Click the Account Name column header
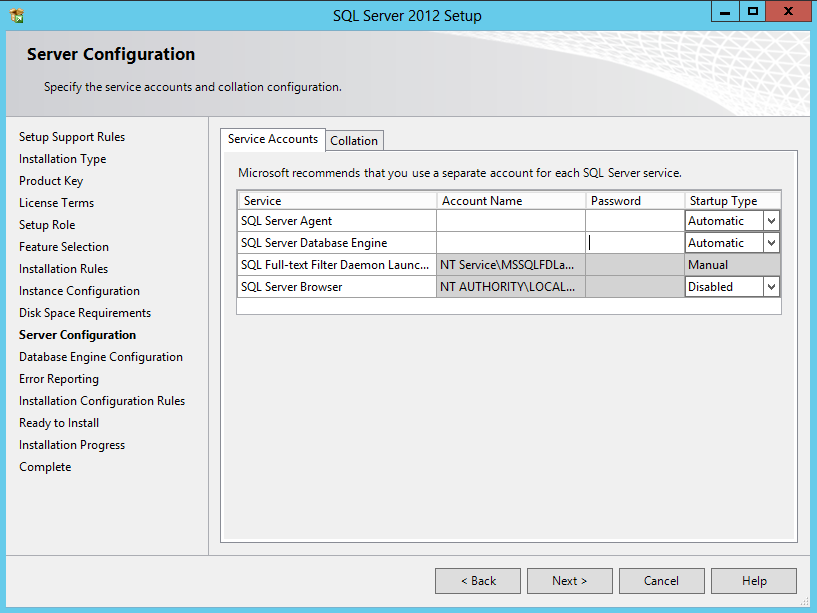Screen dimensions: 817x613 click(x=511, y=201)
